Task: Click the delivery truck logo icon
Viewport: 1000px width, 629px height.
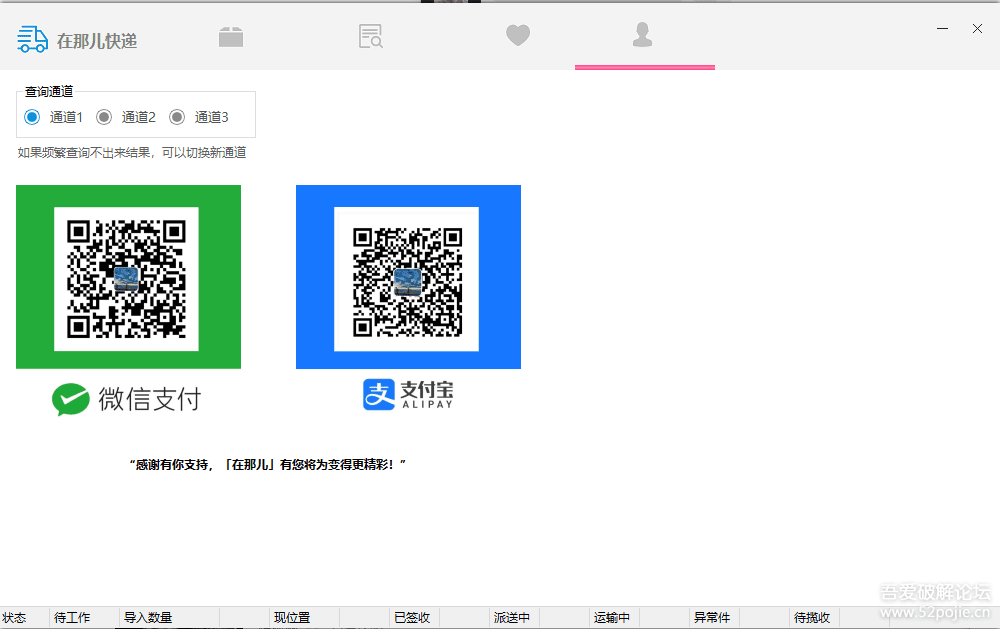Action: click(31, 38)
